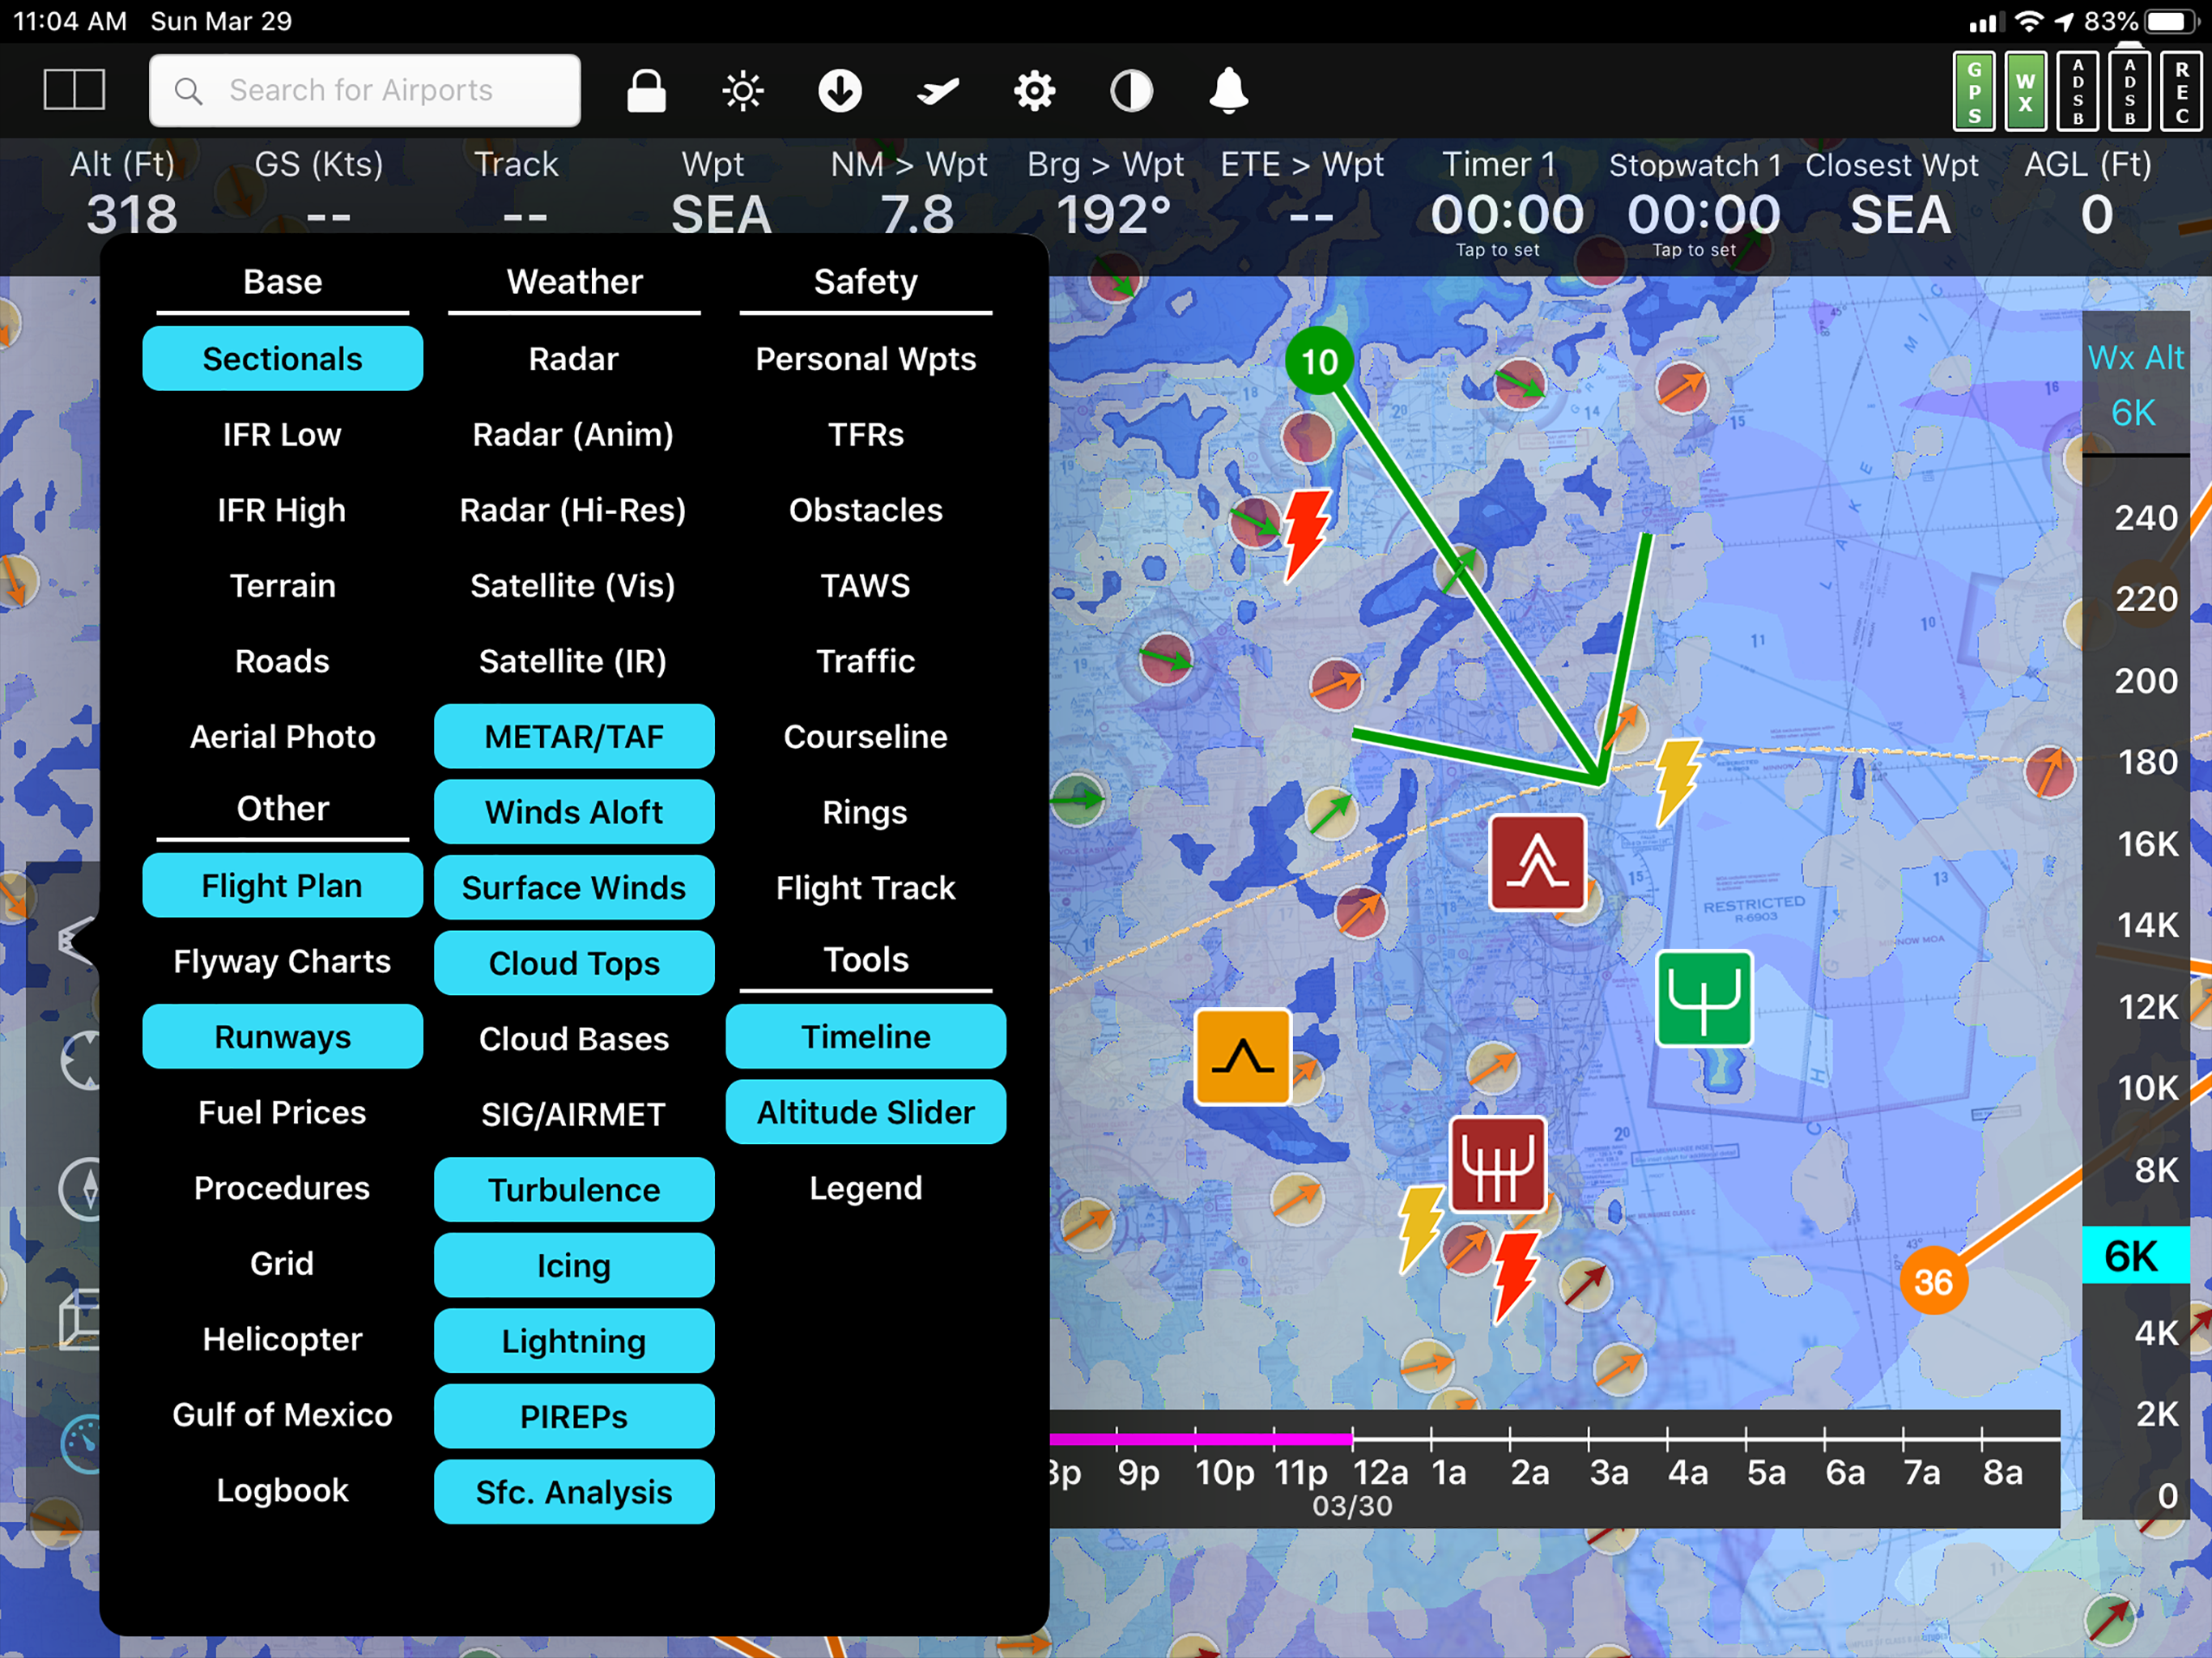Select Terrain in the Base list
The width and height of the screenshot is (2212, 1658).
282,586
